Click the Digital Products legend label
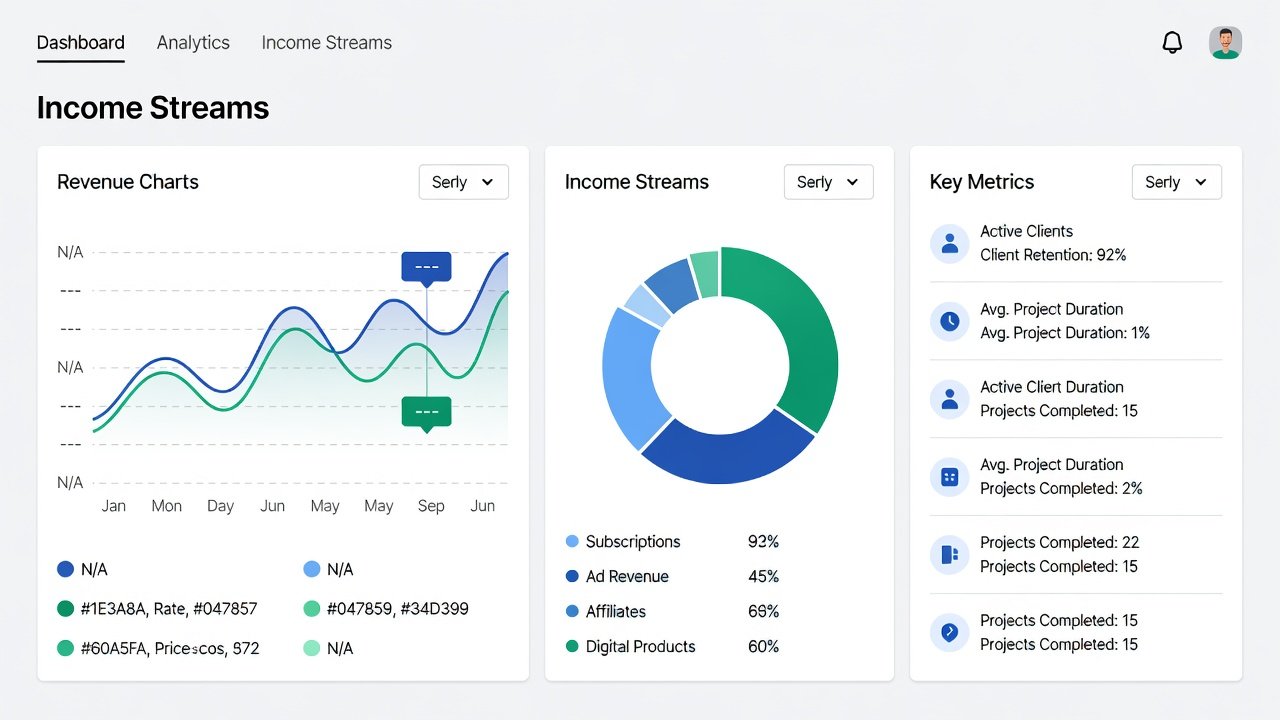Viewport: 1280px width, 720px height. click(640, 646)
